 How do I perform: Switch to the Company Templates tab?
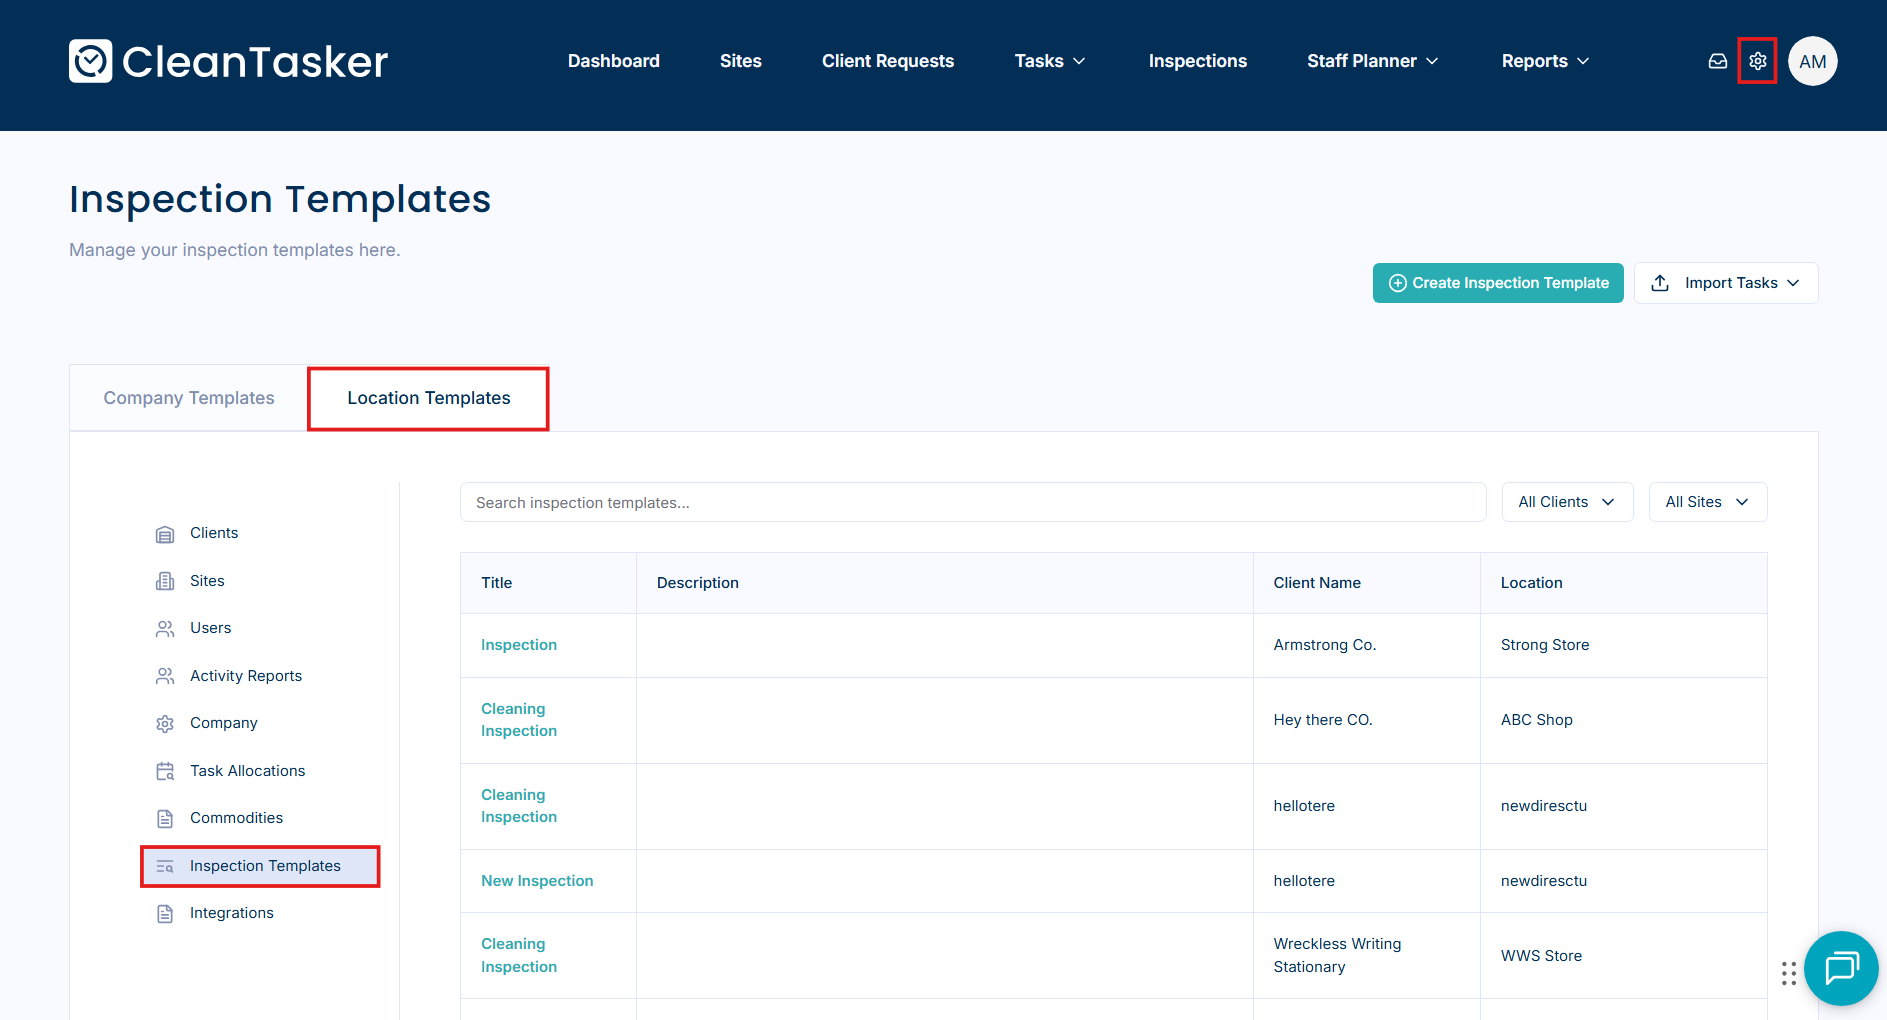pyautogui.click(x=189, y=398)
